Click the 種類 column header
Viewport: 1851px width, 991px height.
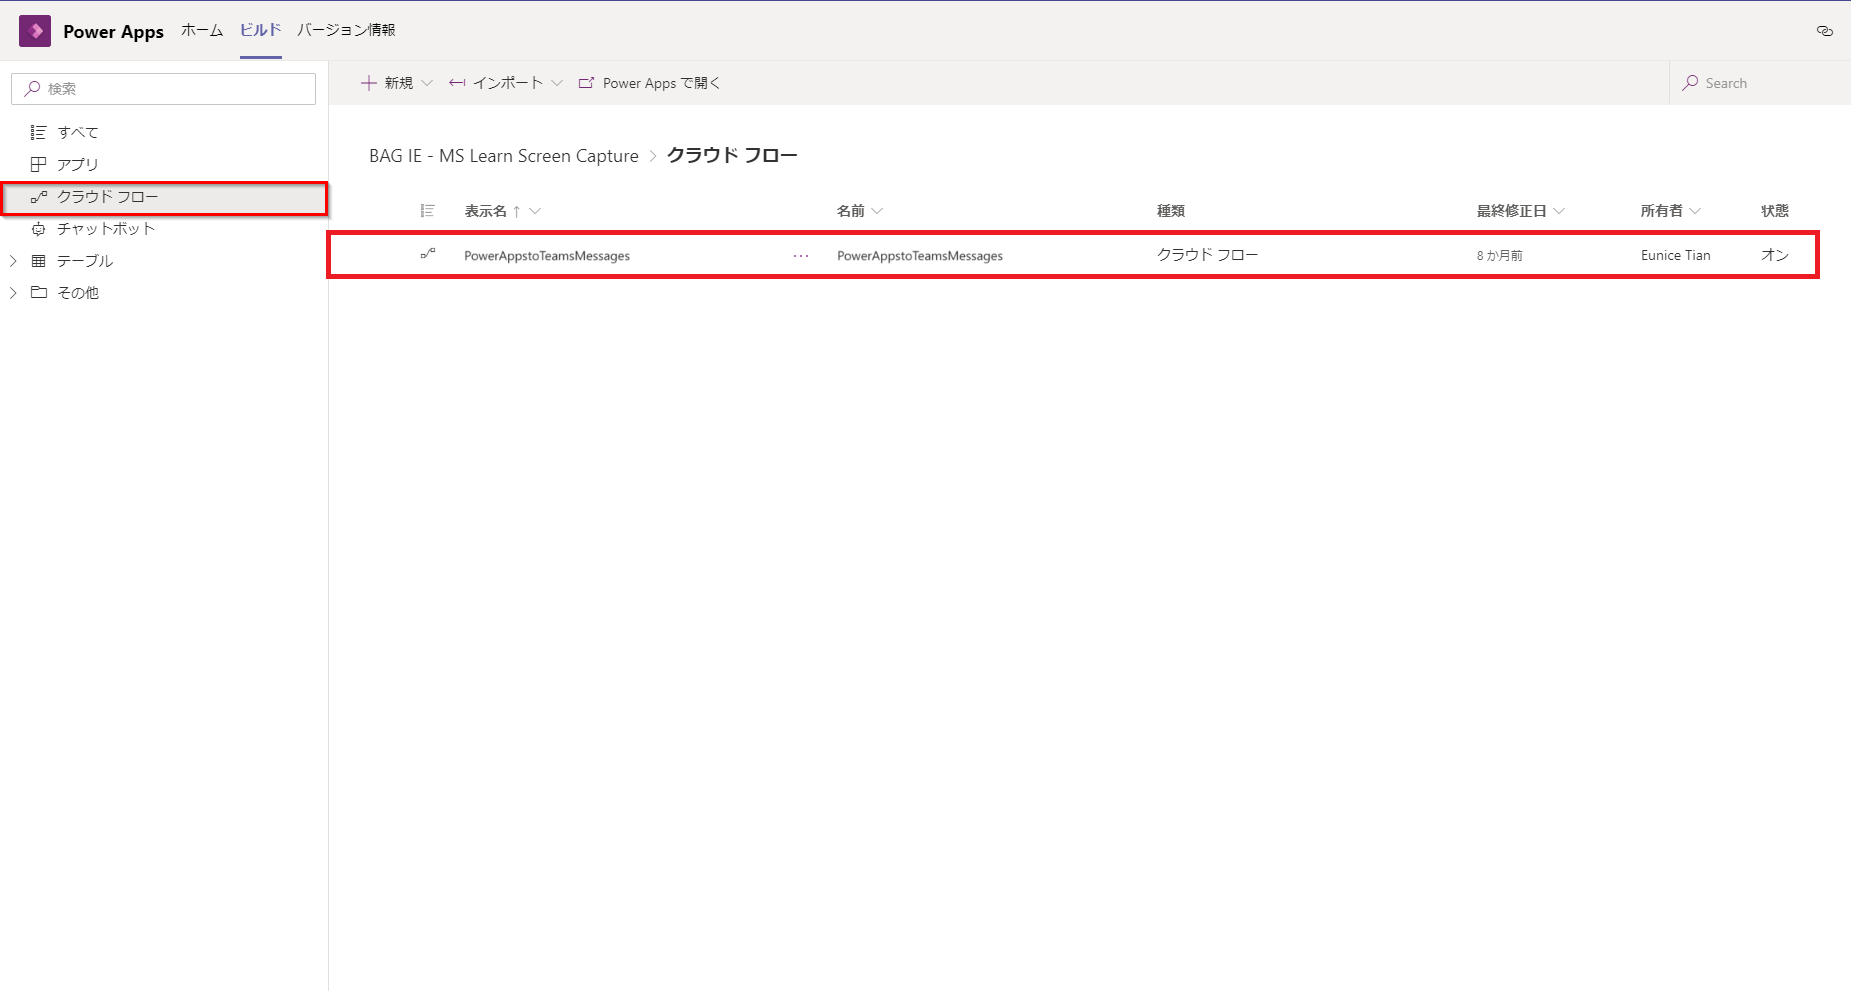(x=1171, y=211)
